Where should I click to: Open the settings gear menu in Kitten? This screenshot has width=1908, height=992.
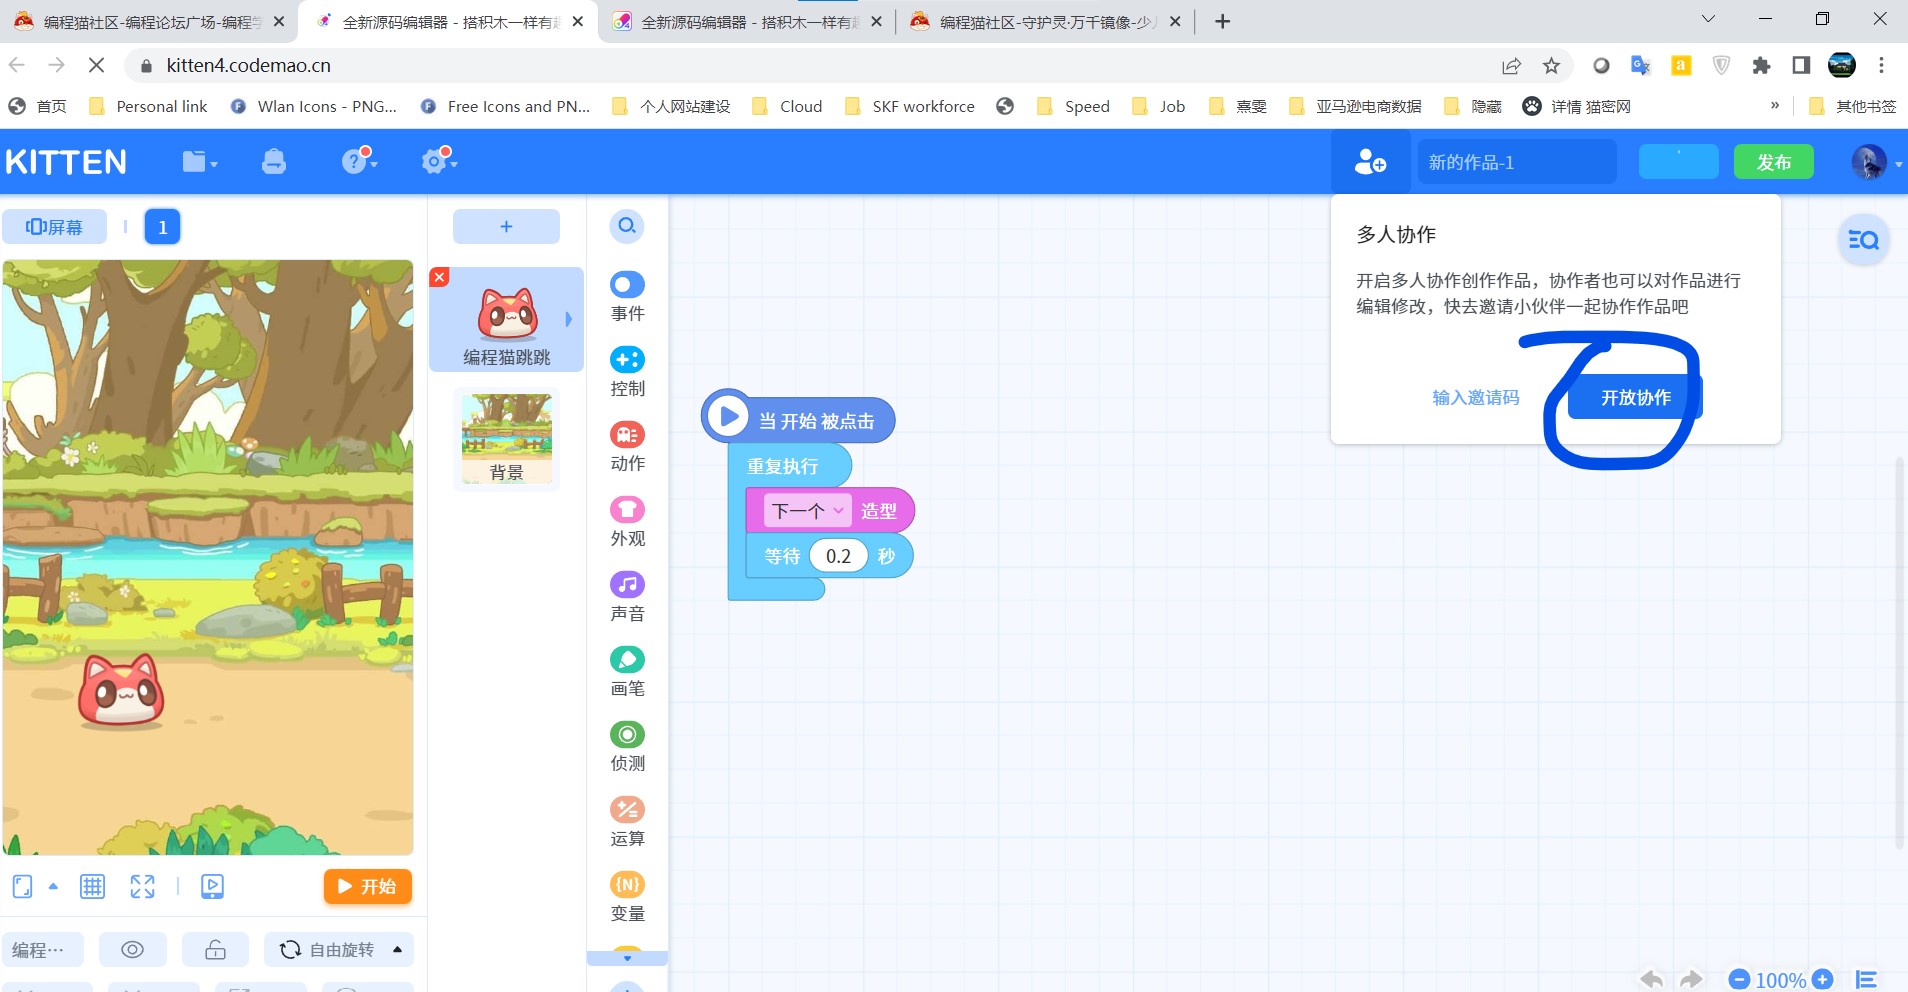click(x=438, y=160)
